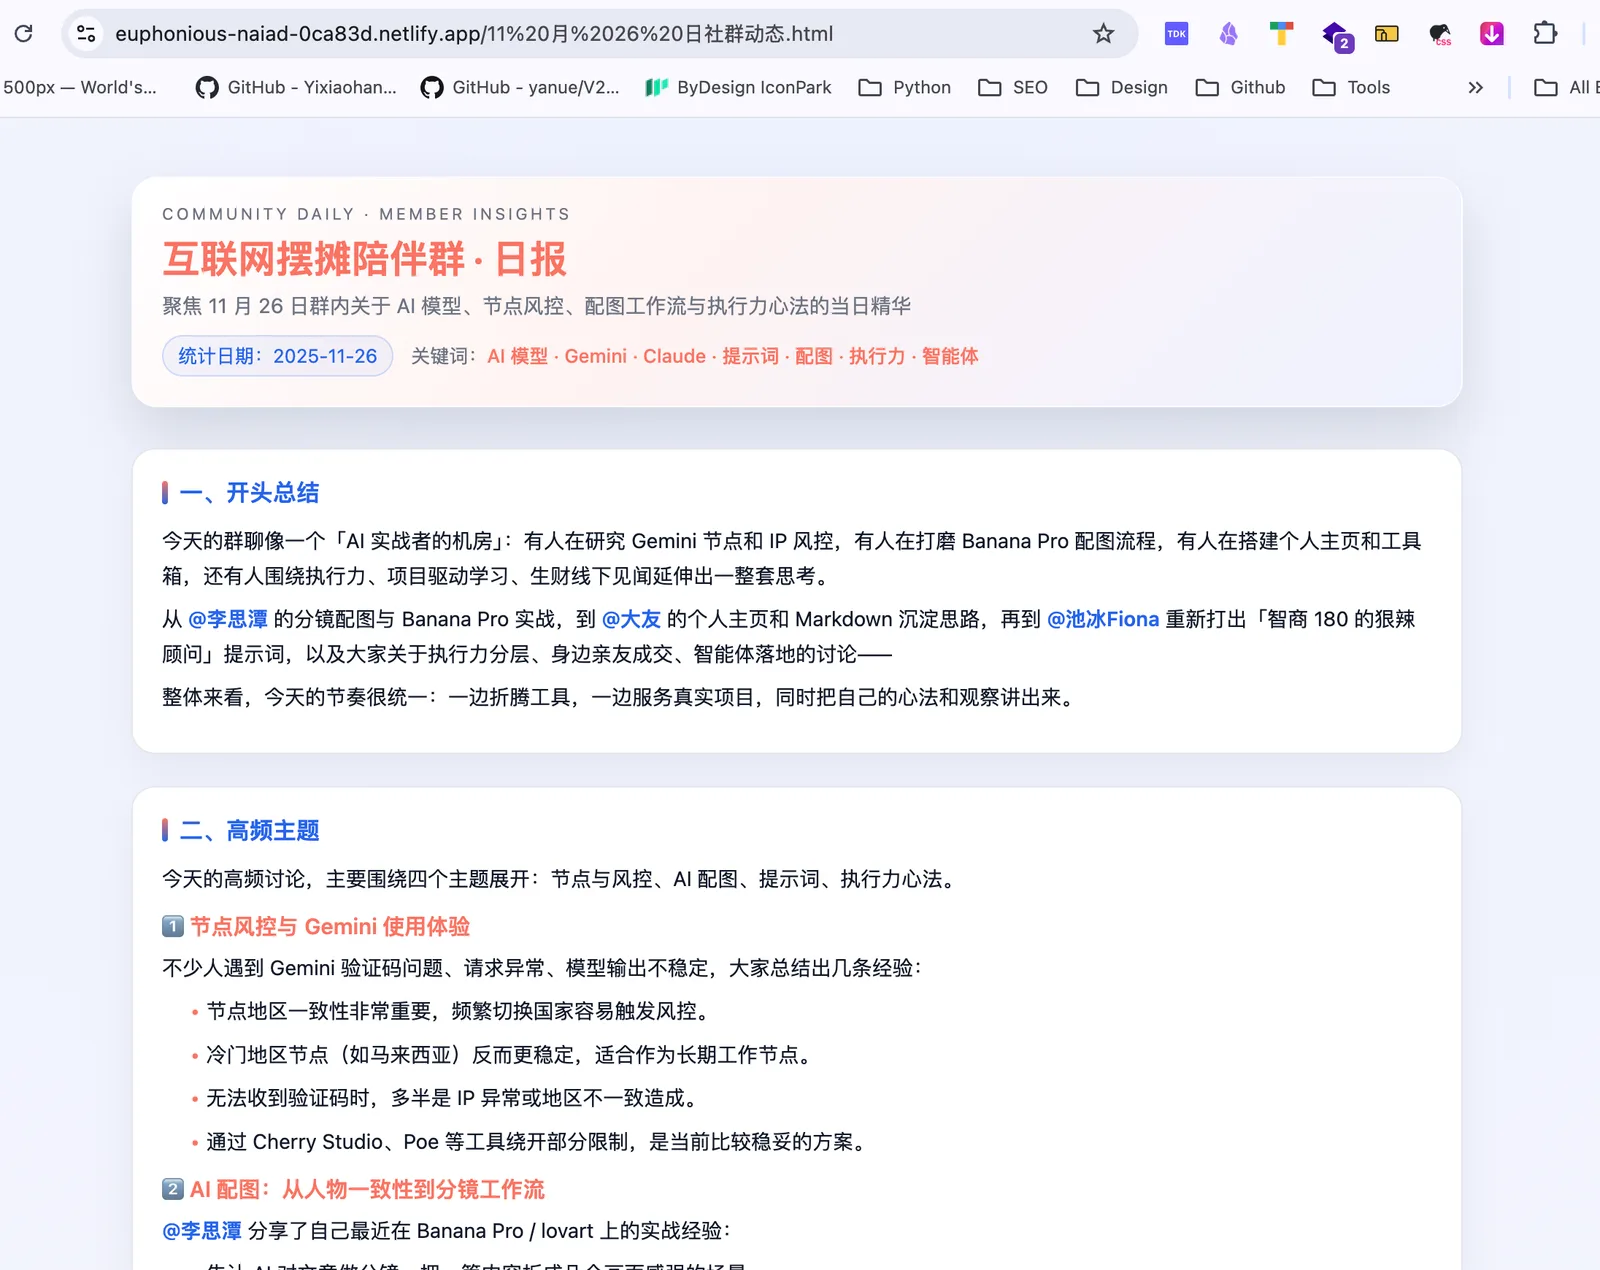Open the colorful T extension icon

pyautogui.click(x=1281, y=34)
